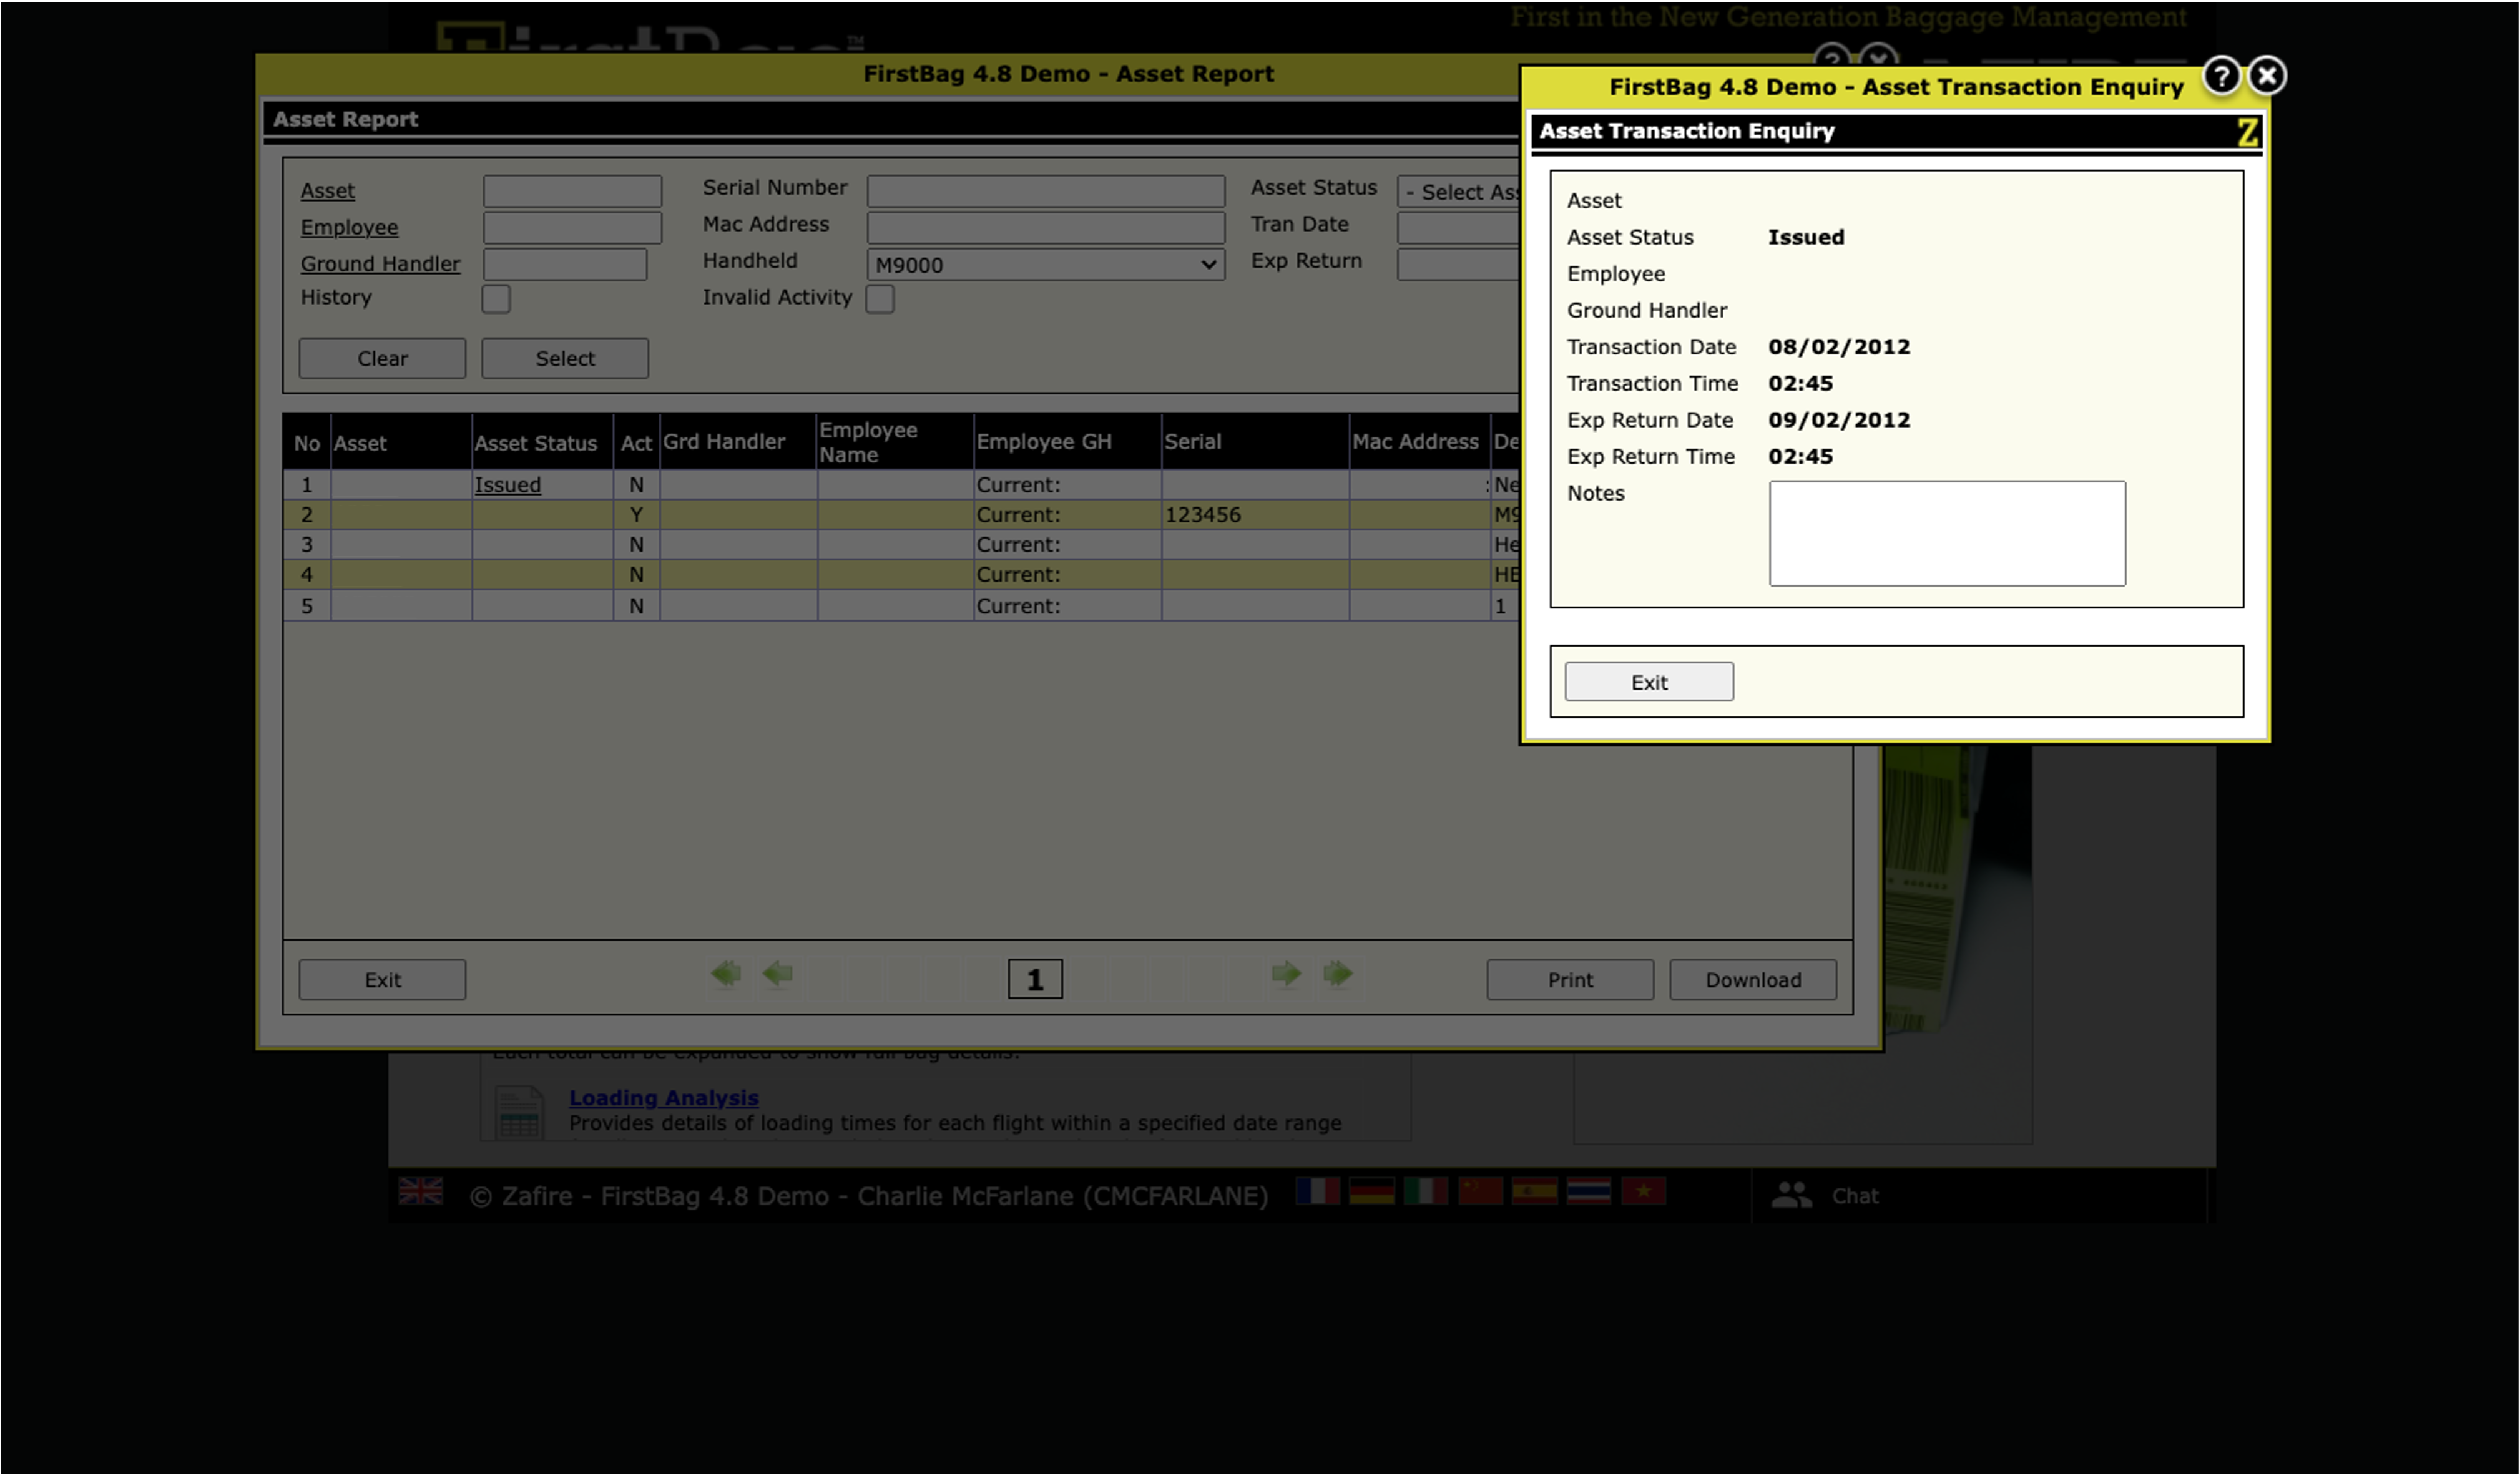The image size is (2520, 1476).
Task: Toggle the History checkbox
Action: 496,299
